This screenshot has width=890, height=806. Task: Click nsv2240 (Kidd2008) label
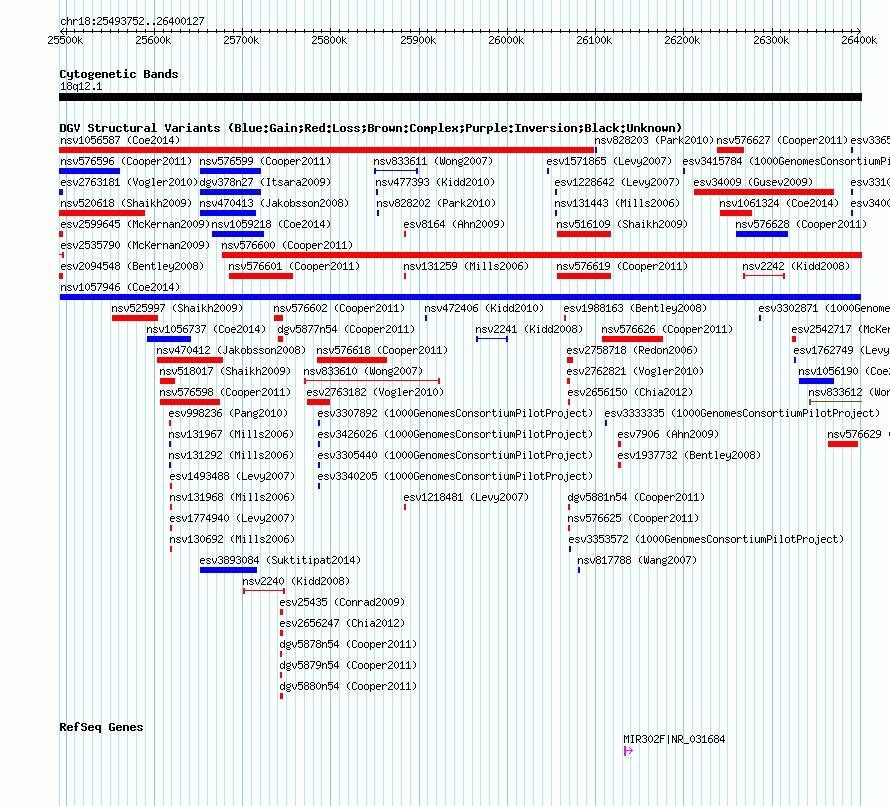296,581
